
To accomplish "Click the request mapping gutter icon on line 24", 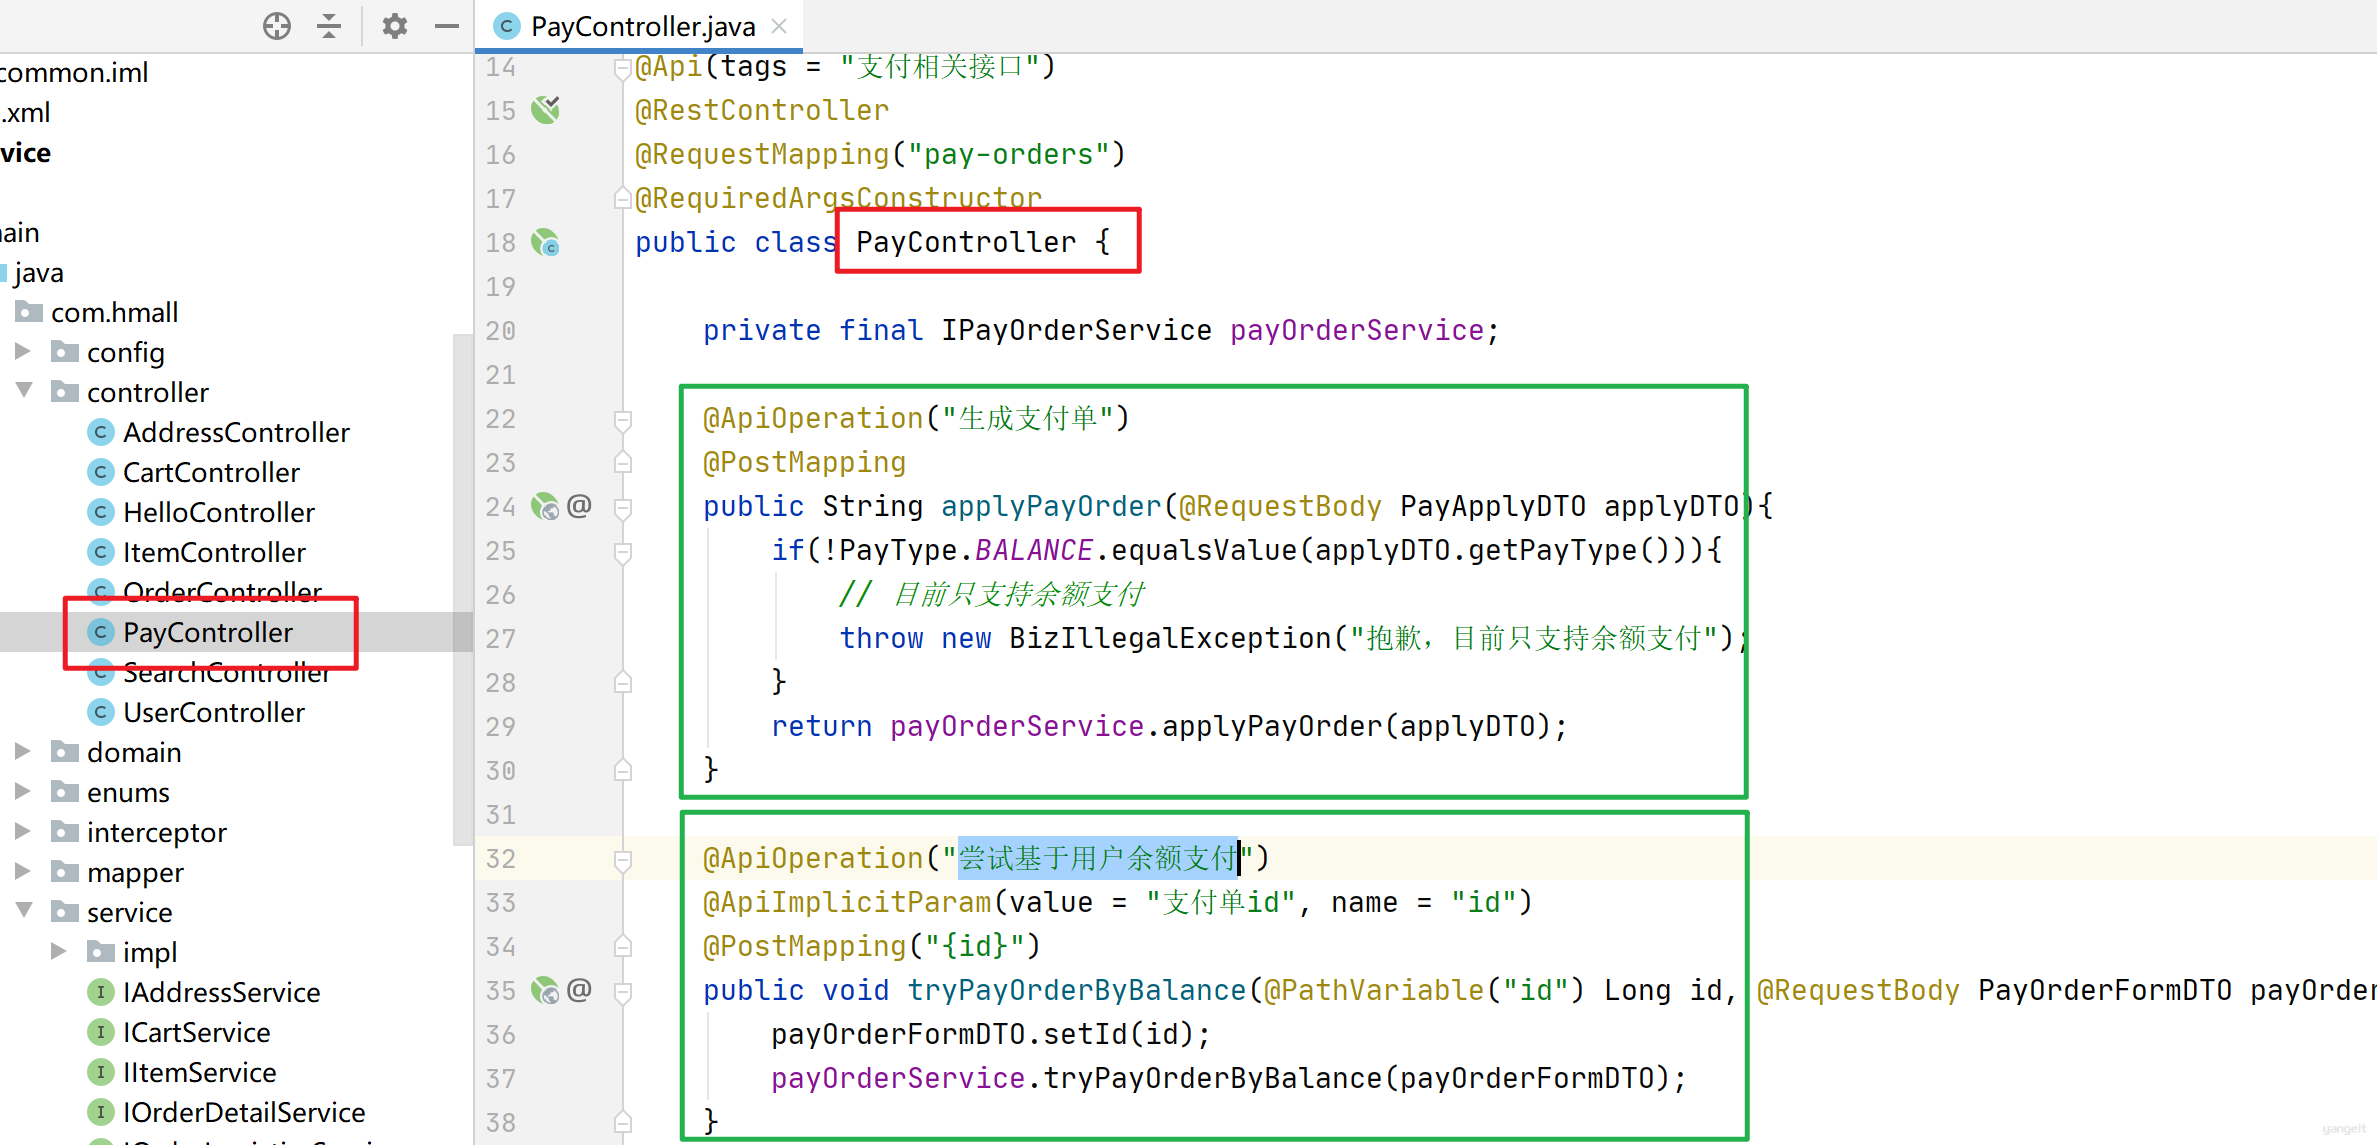I will [x=546, y=506].
